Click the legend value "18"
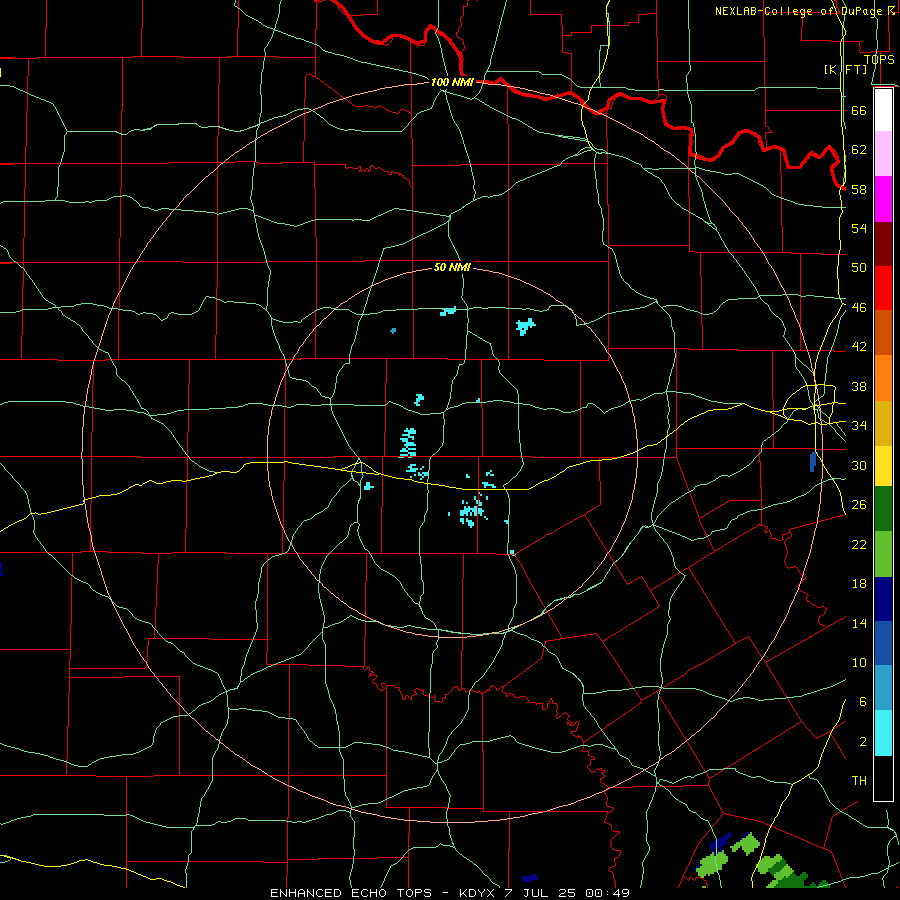 pos(859,584)
